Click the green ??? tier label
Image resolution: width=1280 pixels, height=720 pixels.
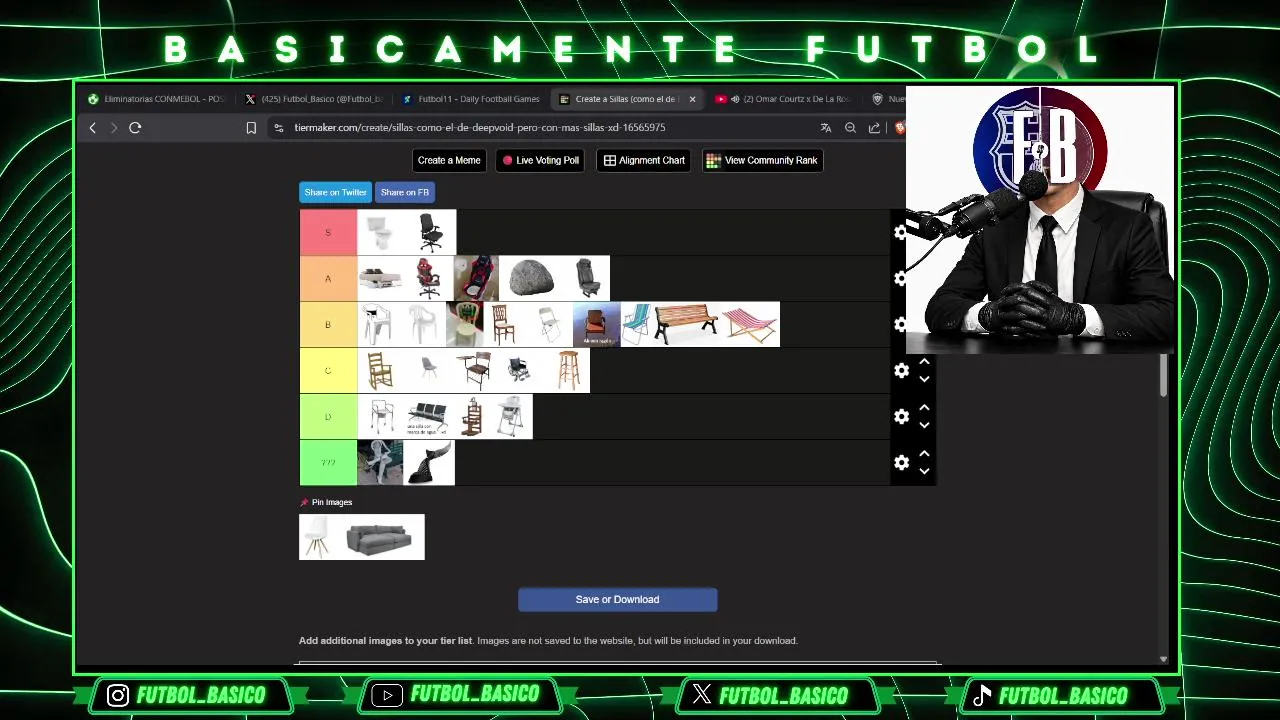328,462
